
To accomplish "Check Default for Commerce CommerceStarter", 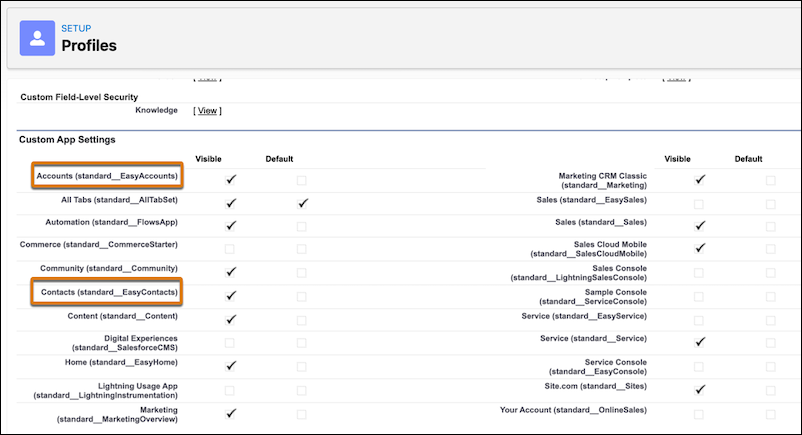I will pyautogui.click(x=302, y=249).
